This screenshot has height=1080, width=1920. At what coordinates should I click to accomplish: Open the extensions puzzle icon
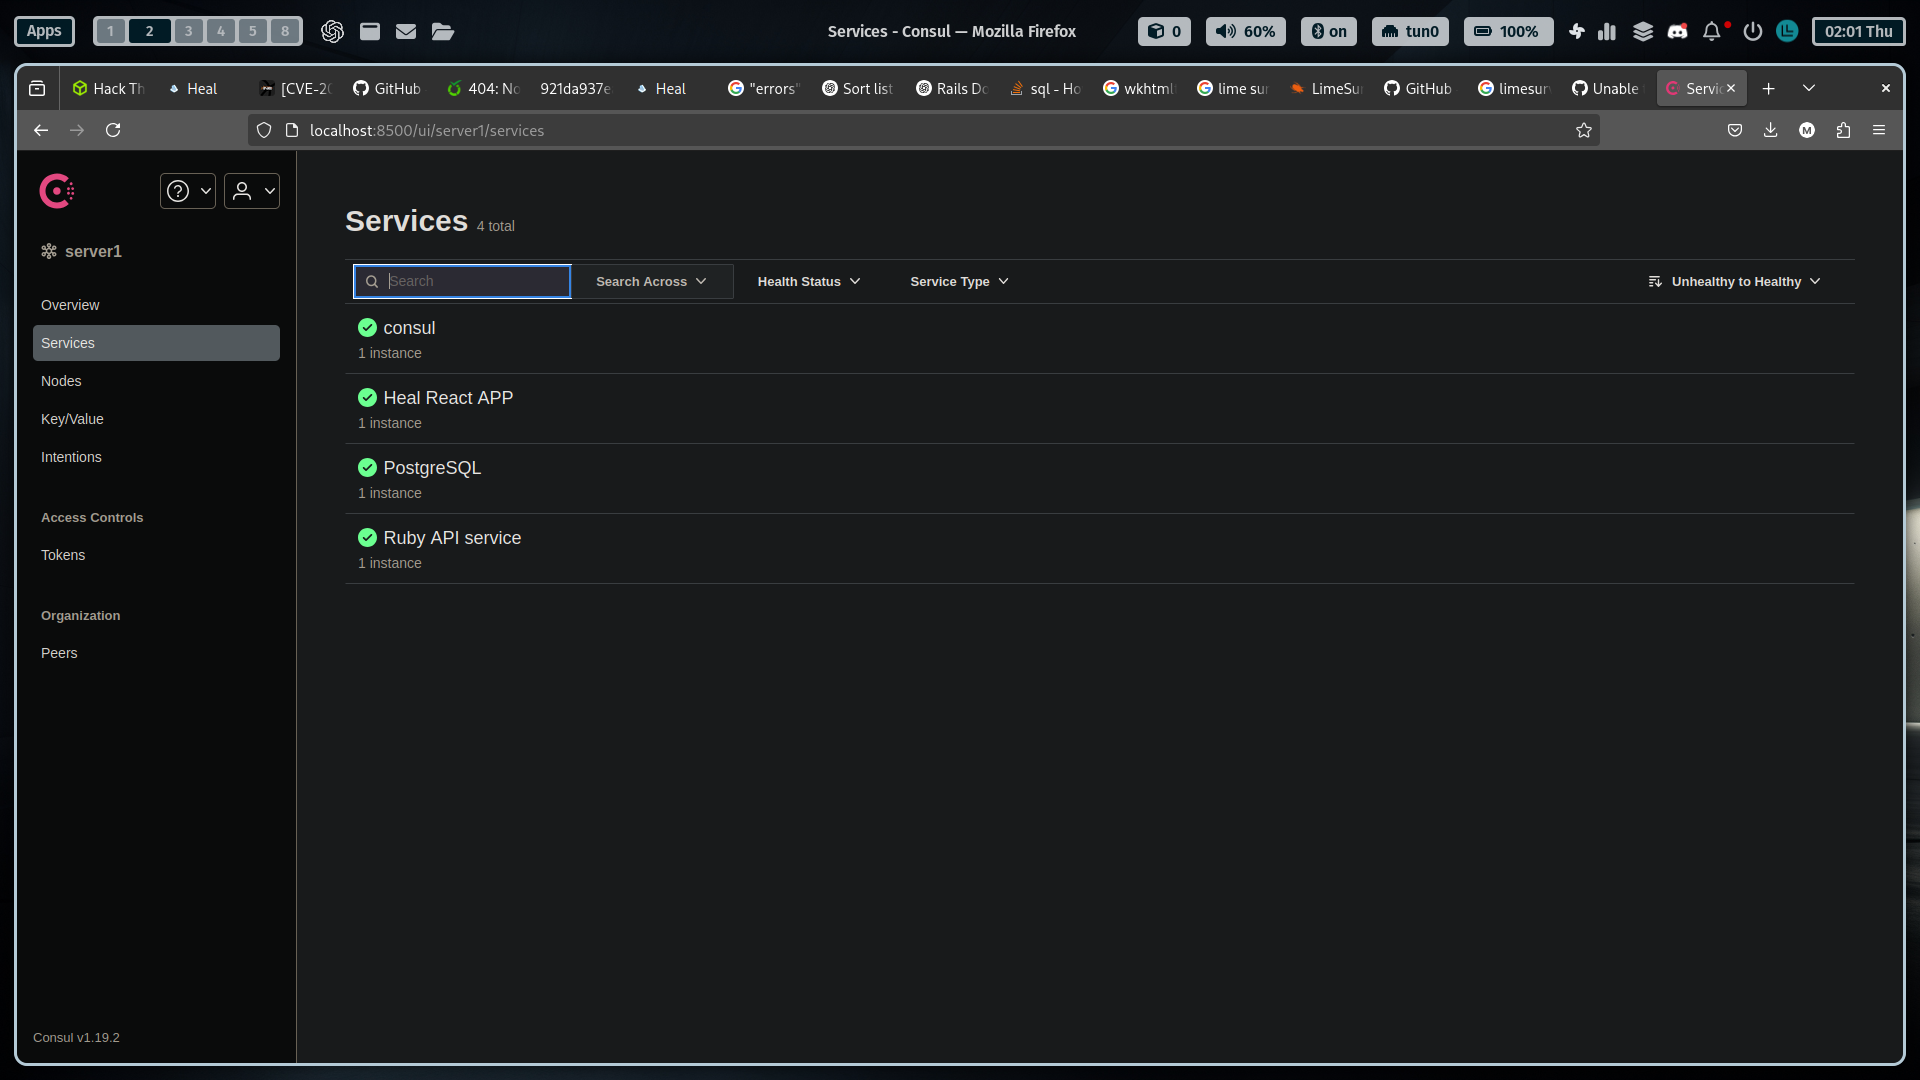click(x=1843, y=131)
